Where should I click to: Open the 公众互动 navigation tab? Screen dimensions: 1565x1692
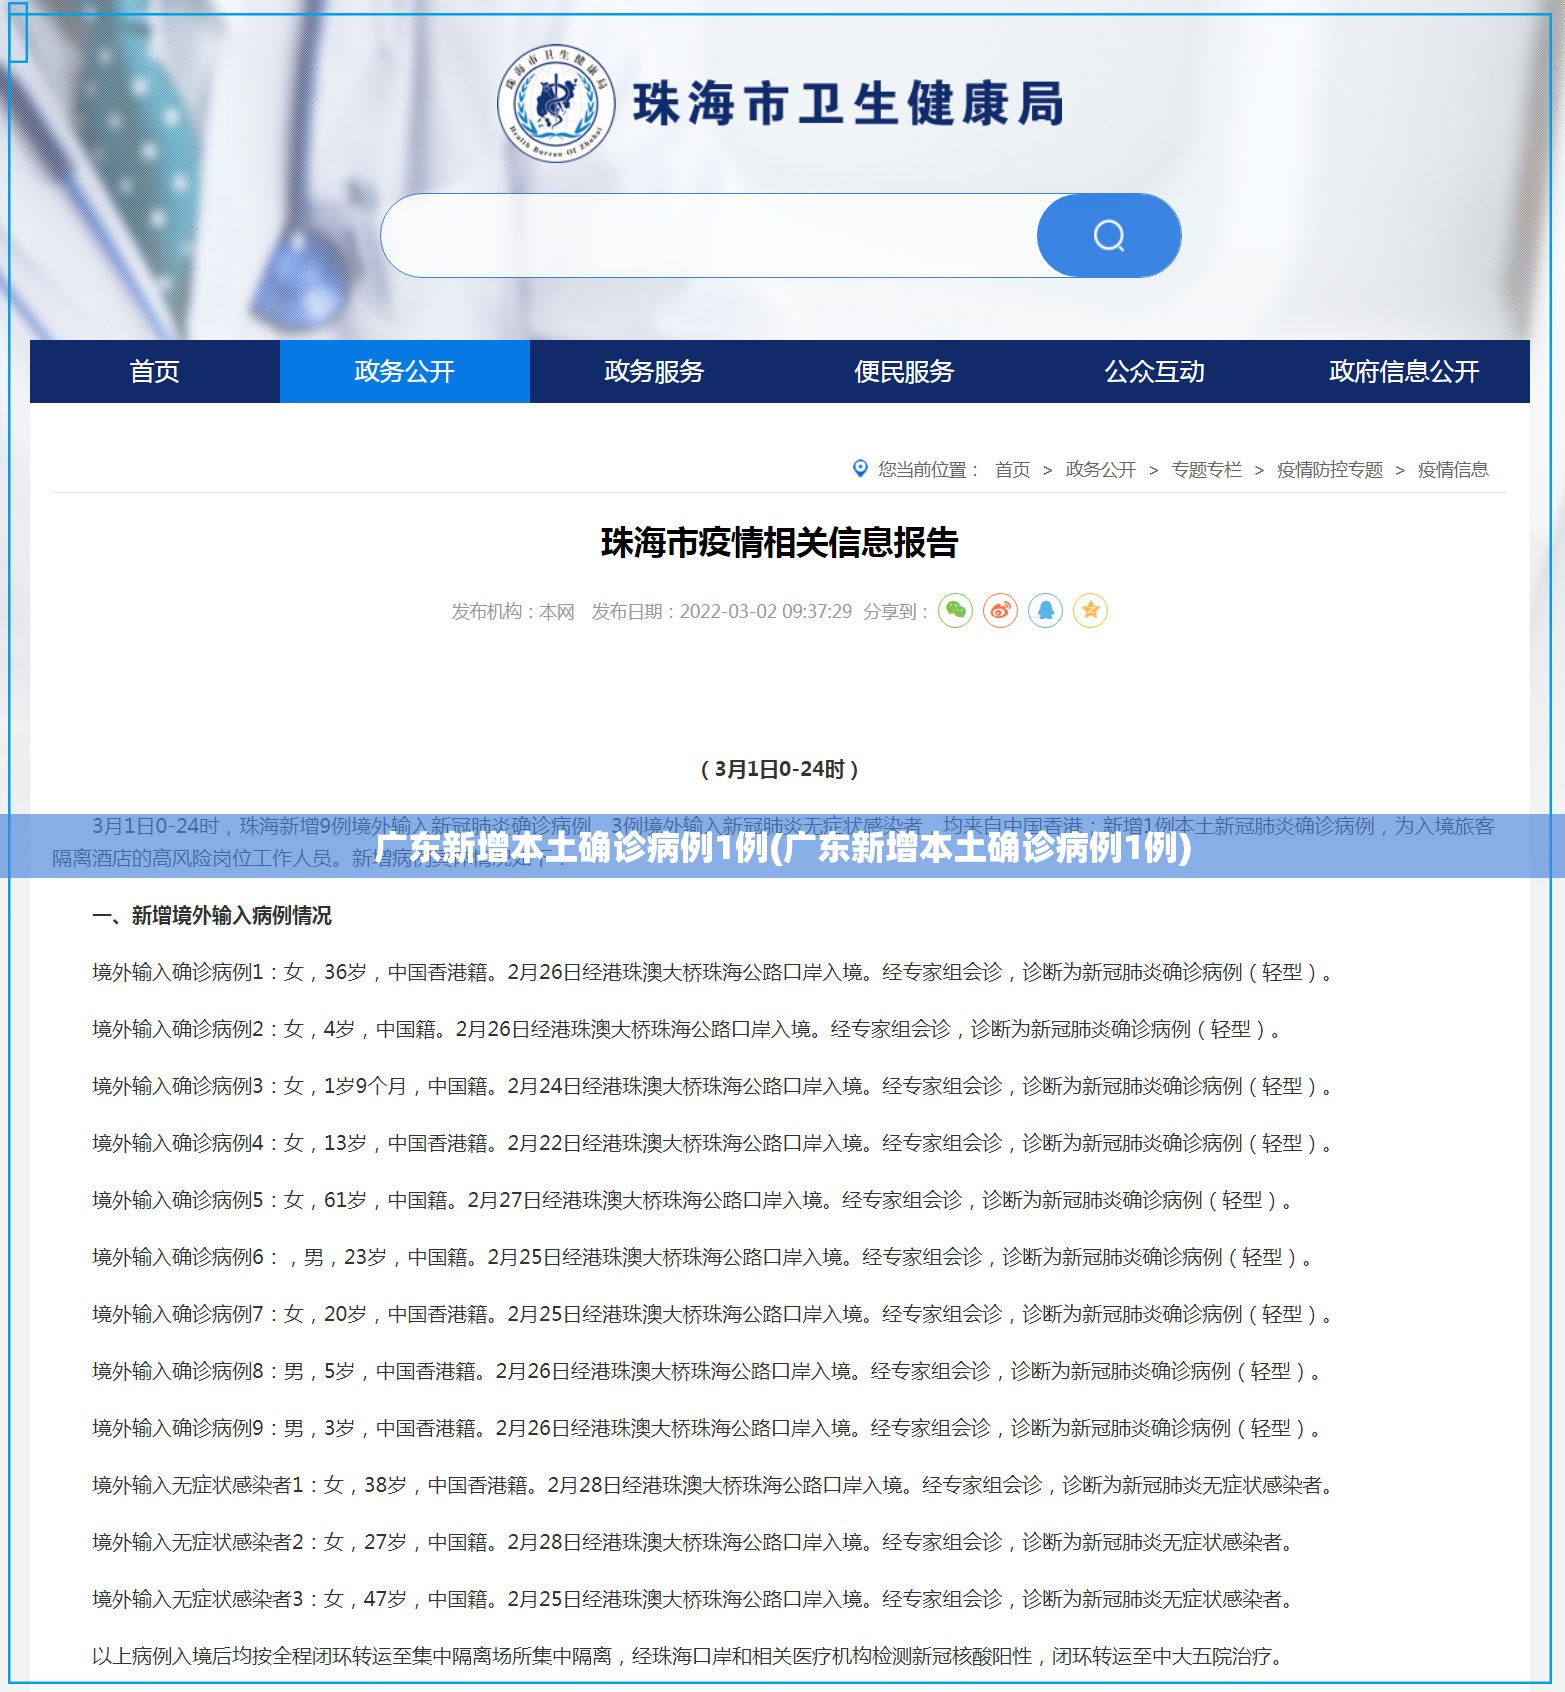point(1155,371)
